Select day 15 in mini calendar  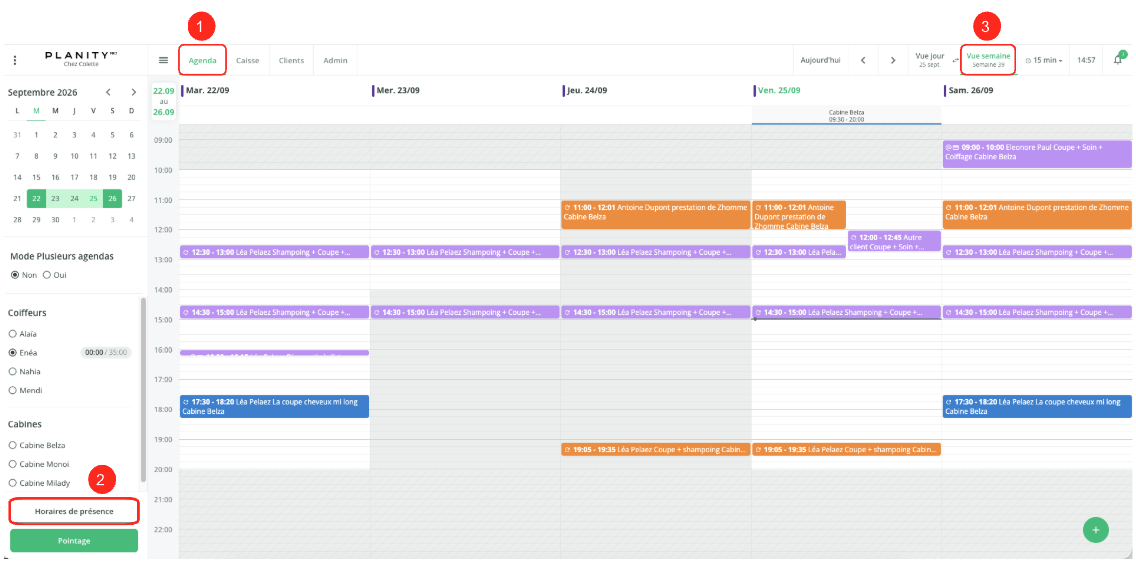pyautogui.click(x=36, y=177)
